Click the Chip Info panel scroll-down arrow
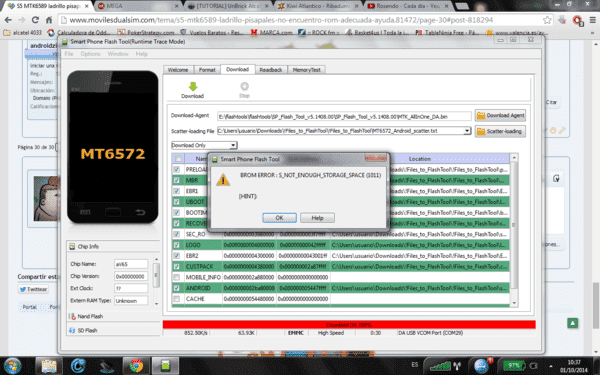Image resolution: width=600 pixels, height=375 pixels. coord(156,304)
